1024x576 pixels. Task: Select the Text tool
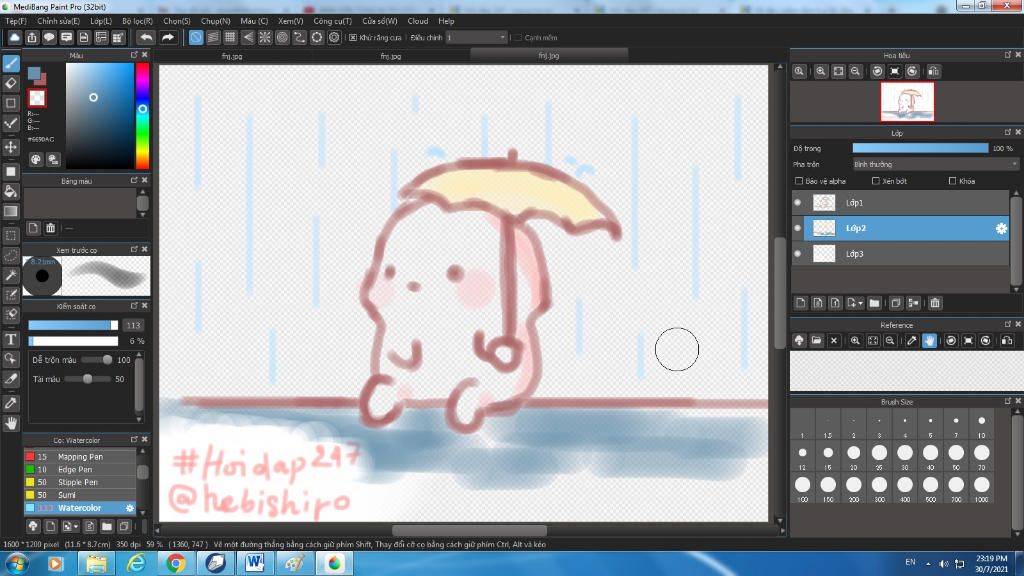click(x=10, y=339)
